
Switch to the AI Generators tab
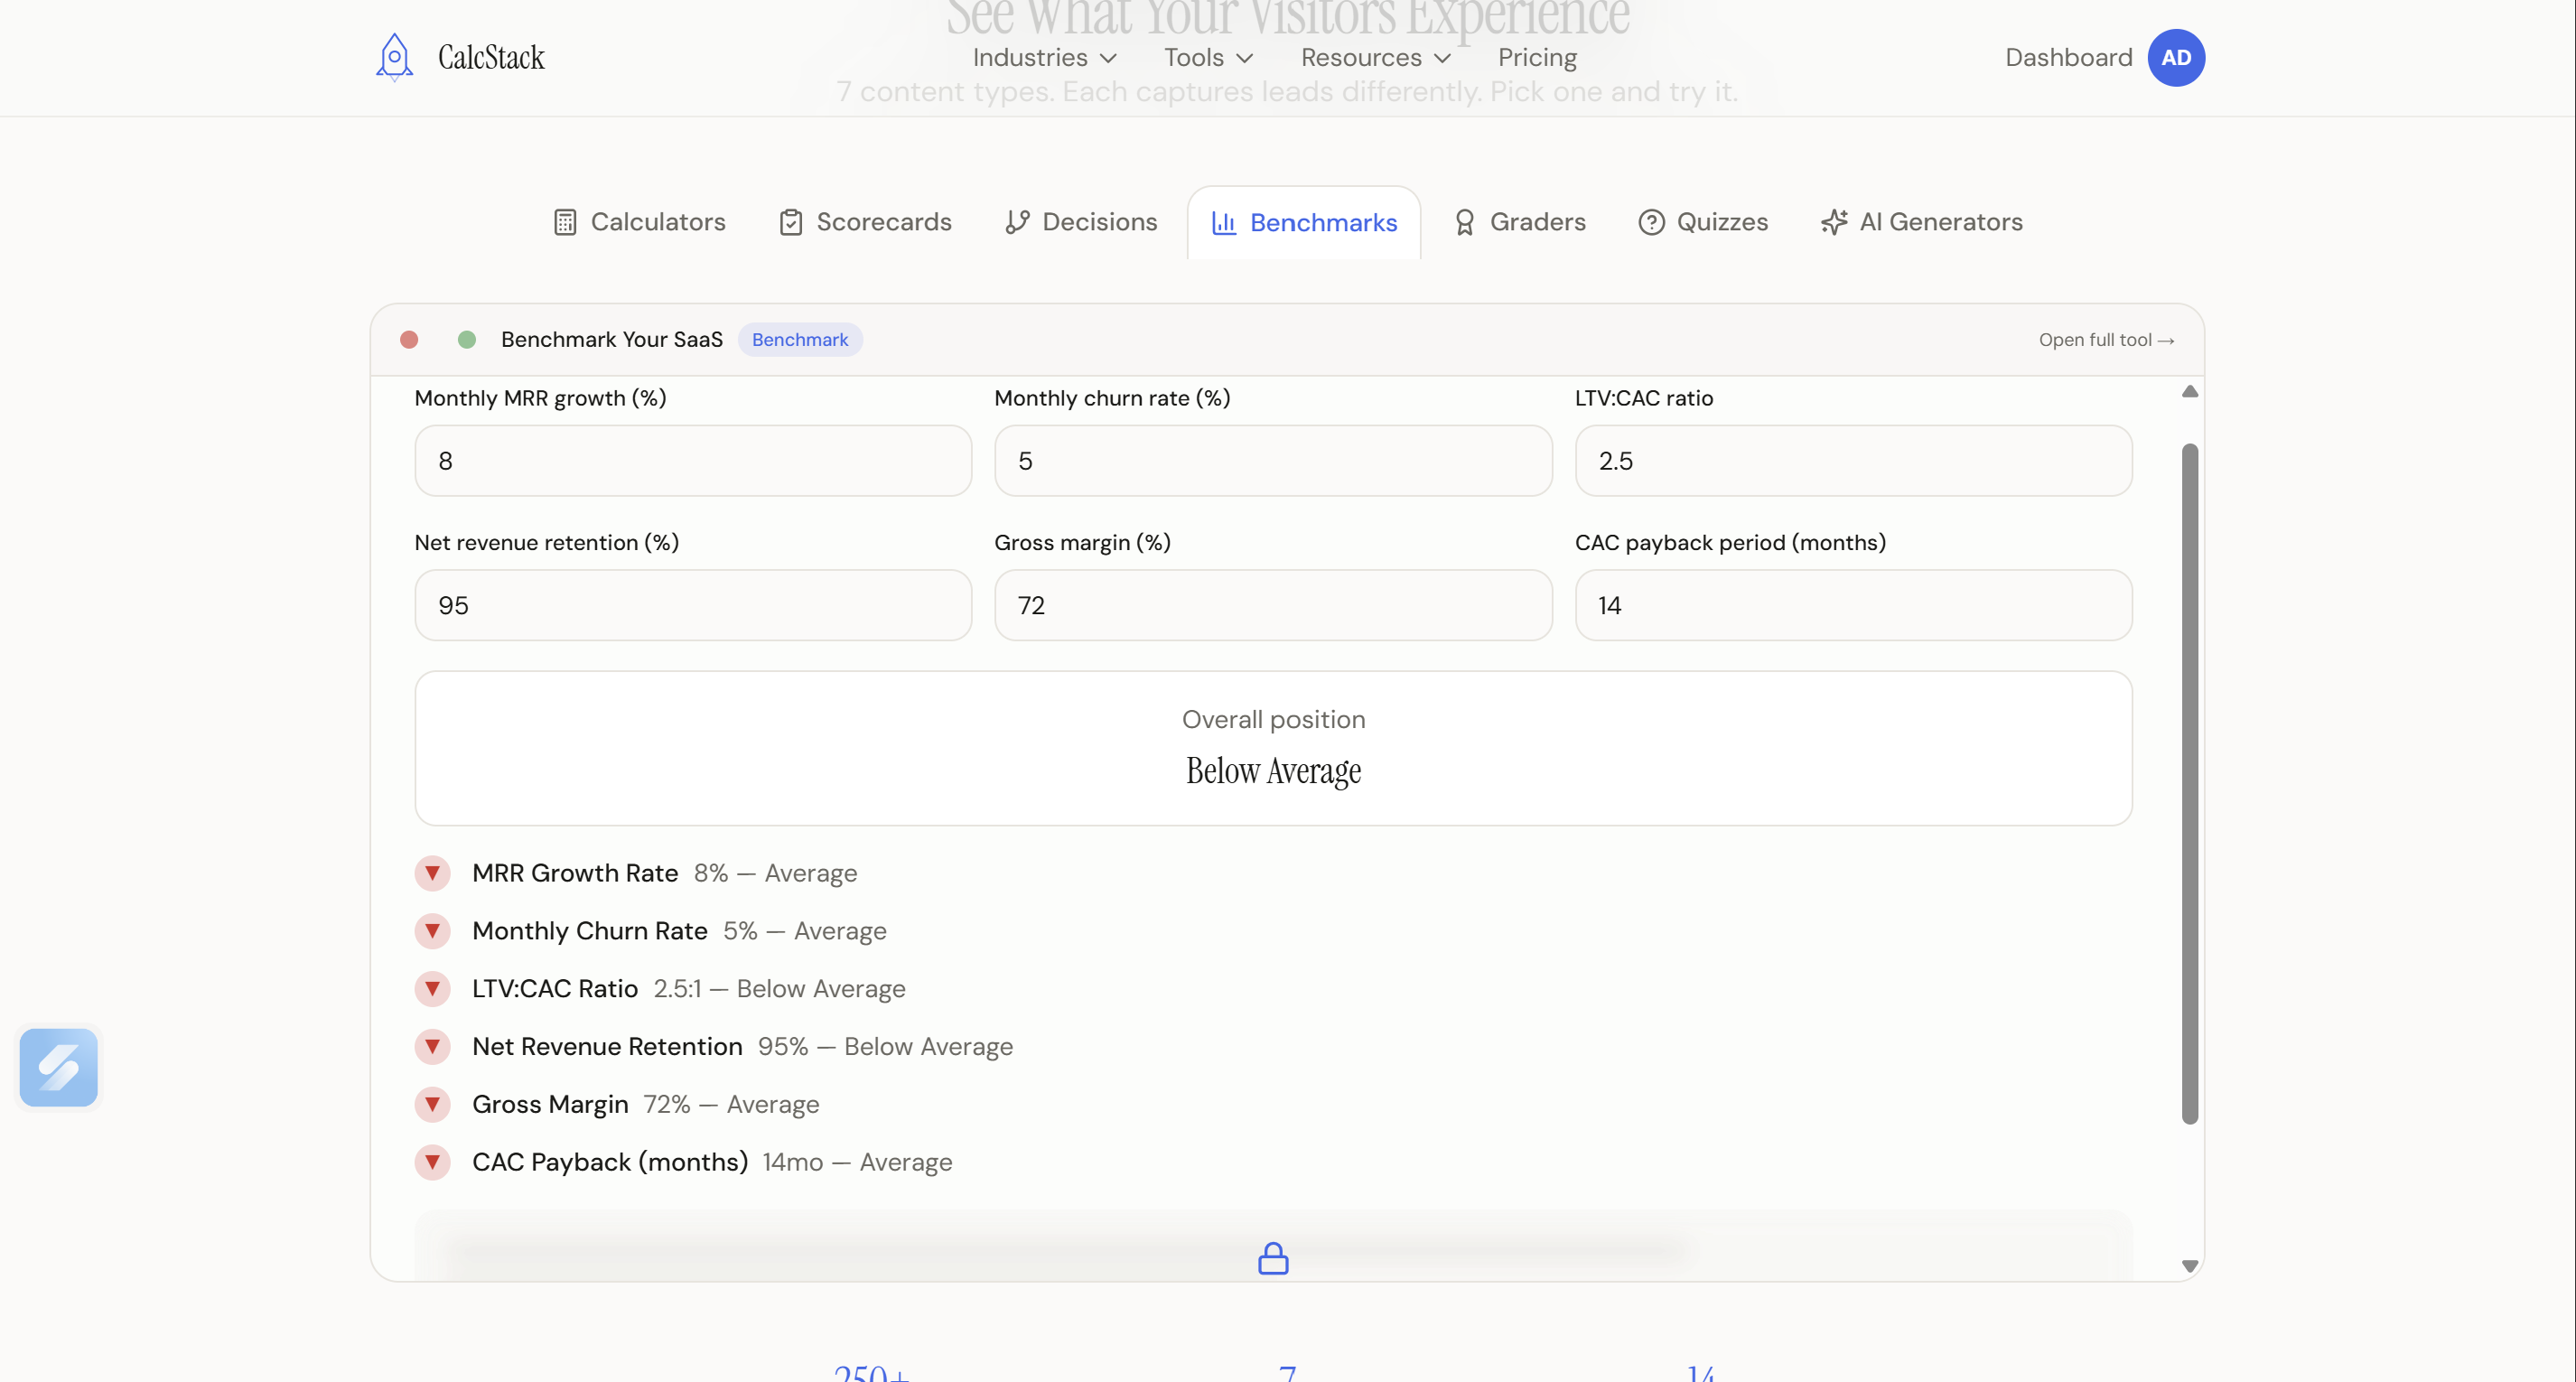1922,222
